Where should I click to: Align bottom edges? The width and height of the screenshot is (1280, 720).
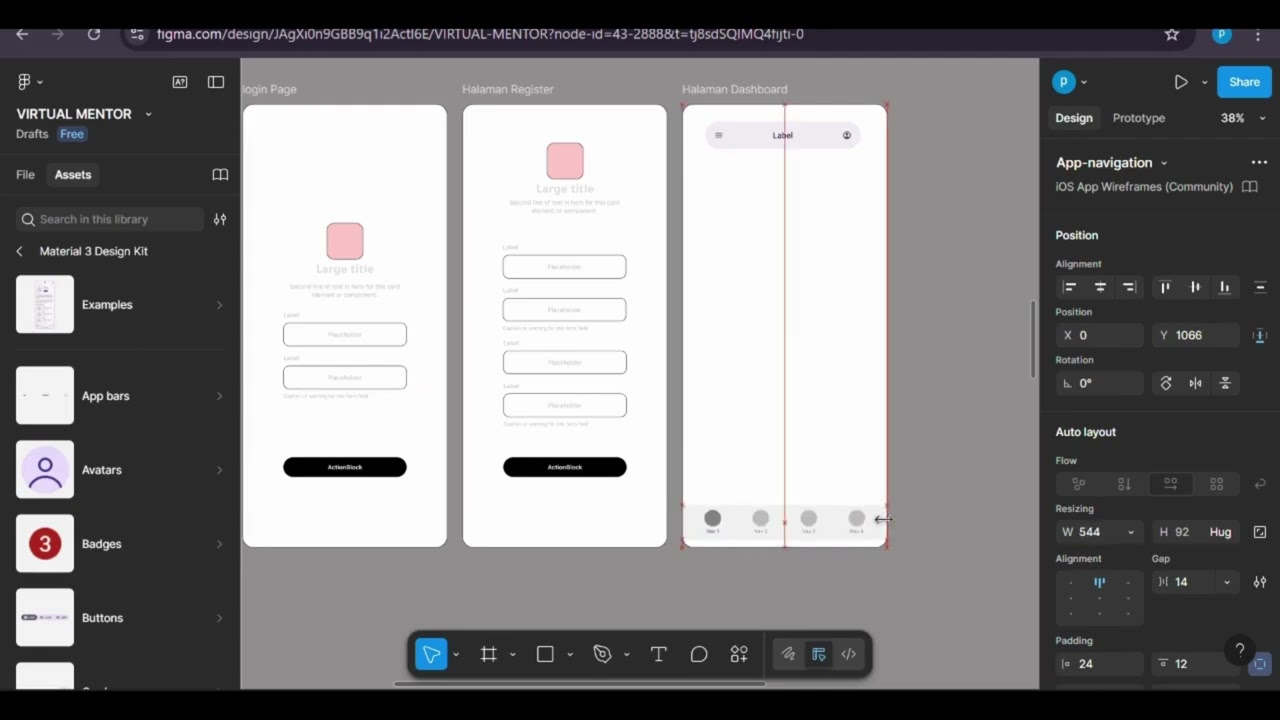pos(1224,287)
